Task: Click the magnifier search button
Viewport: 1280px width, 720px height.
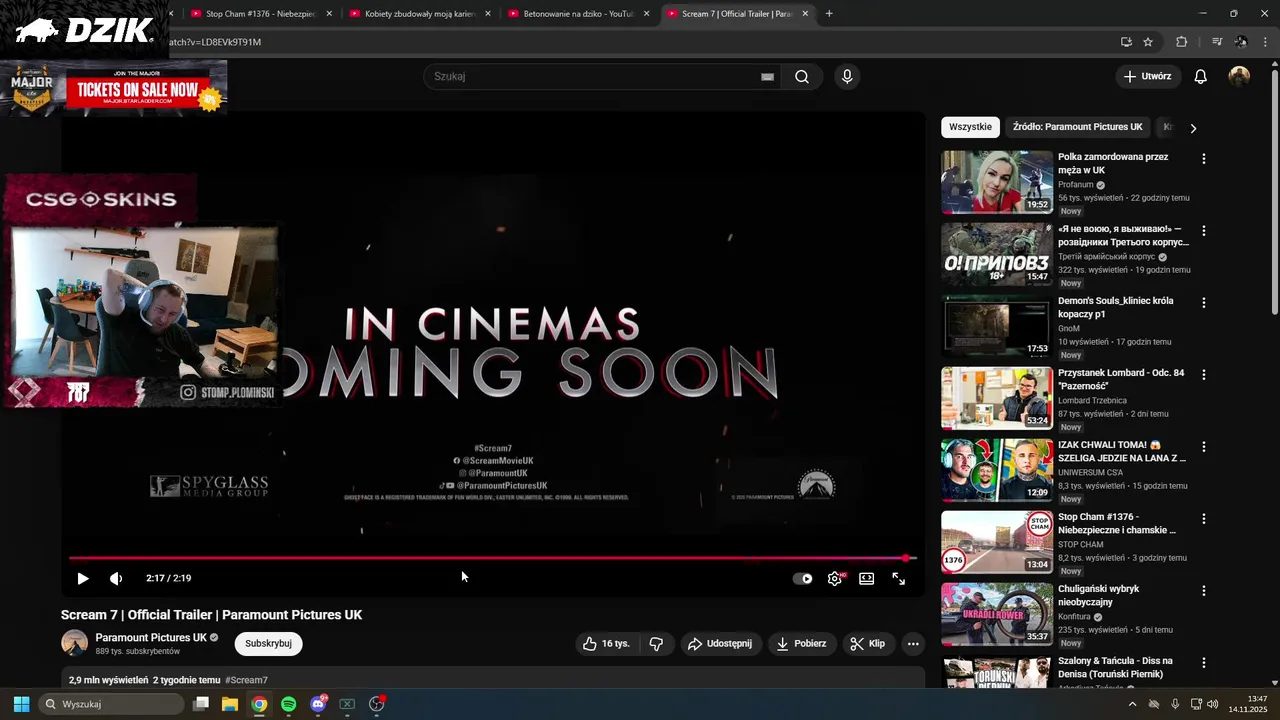Action: (x=802, y=76)
